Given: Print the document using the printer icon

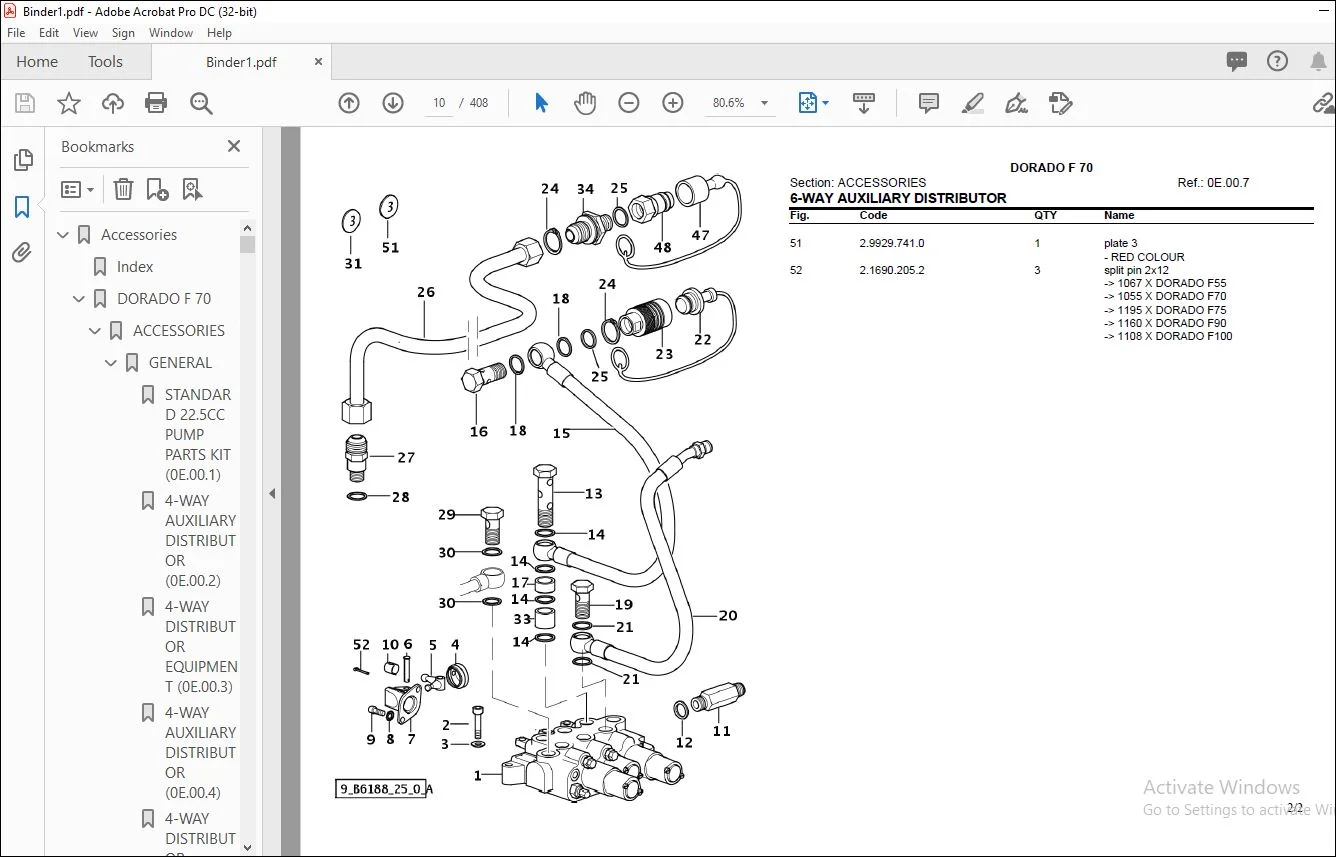Looking at the screenshot, I should (156, 103).
